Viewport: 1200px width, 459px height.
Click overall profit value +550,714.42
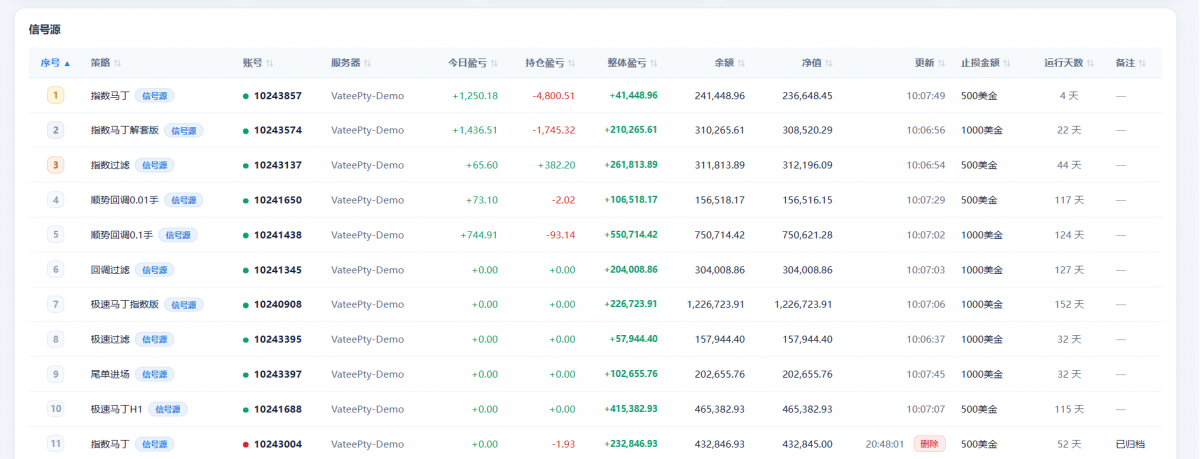click(631, 235)
